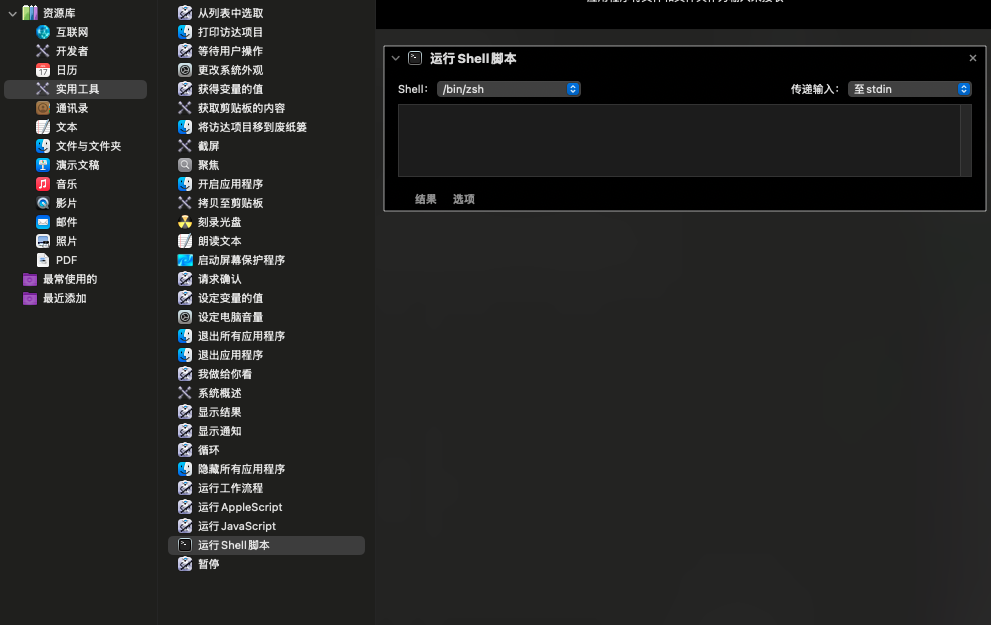Screen dimensions: 991x625
Task: Click inside the shell script text area
Action: pos(678,140)
